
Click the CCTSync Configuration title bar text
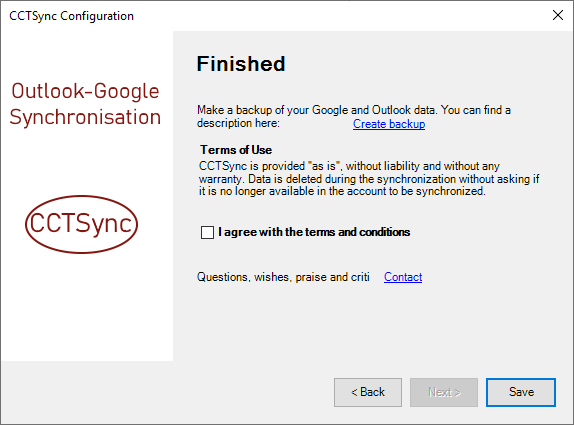click(x=71, y=16)
